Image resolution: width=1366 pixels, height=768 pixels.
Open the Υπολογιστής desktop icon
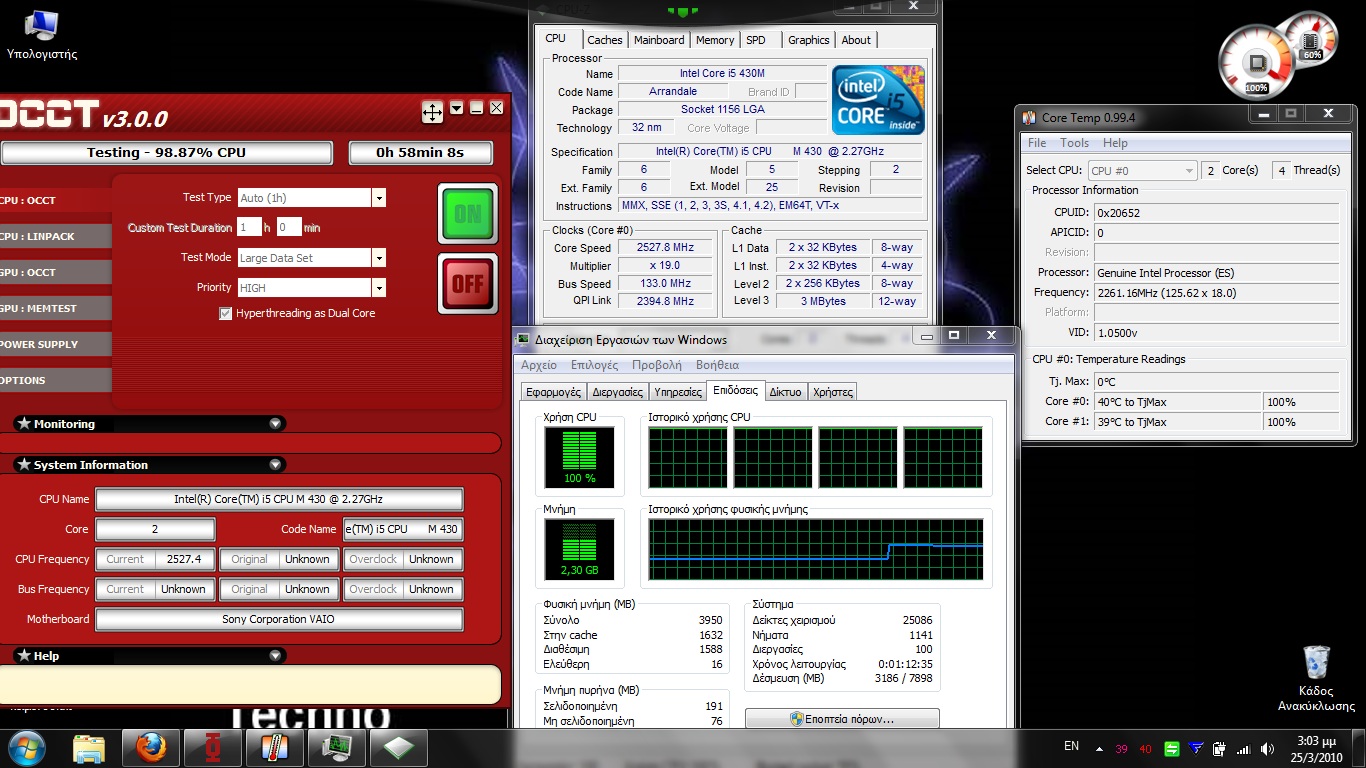[x=41, y=34]
